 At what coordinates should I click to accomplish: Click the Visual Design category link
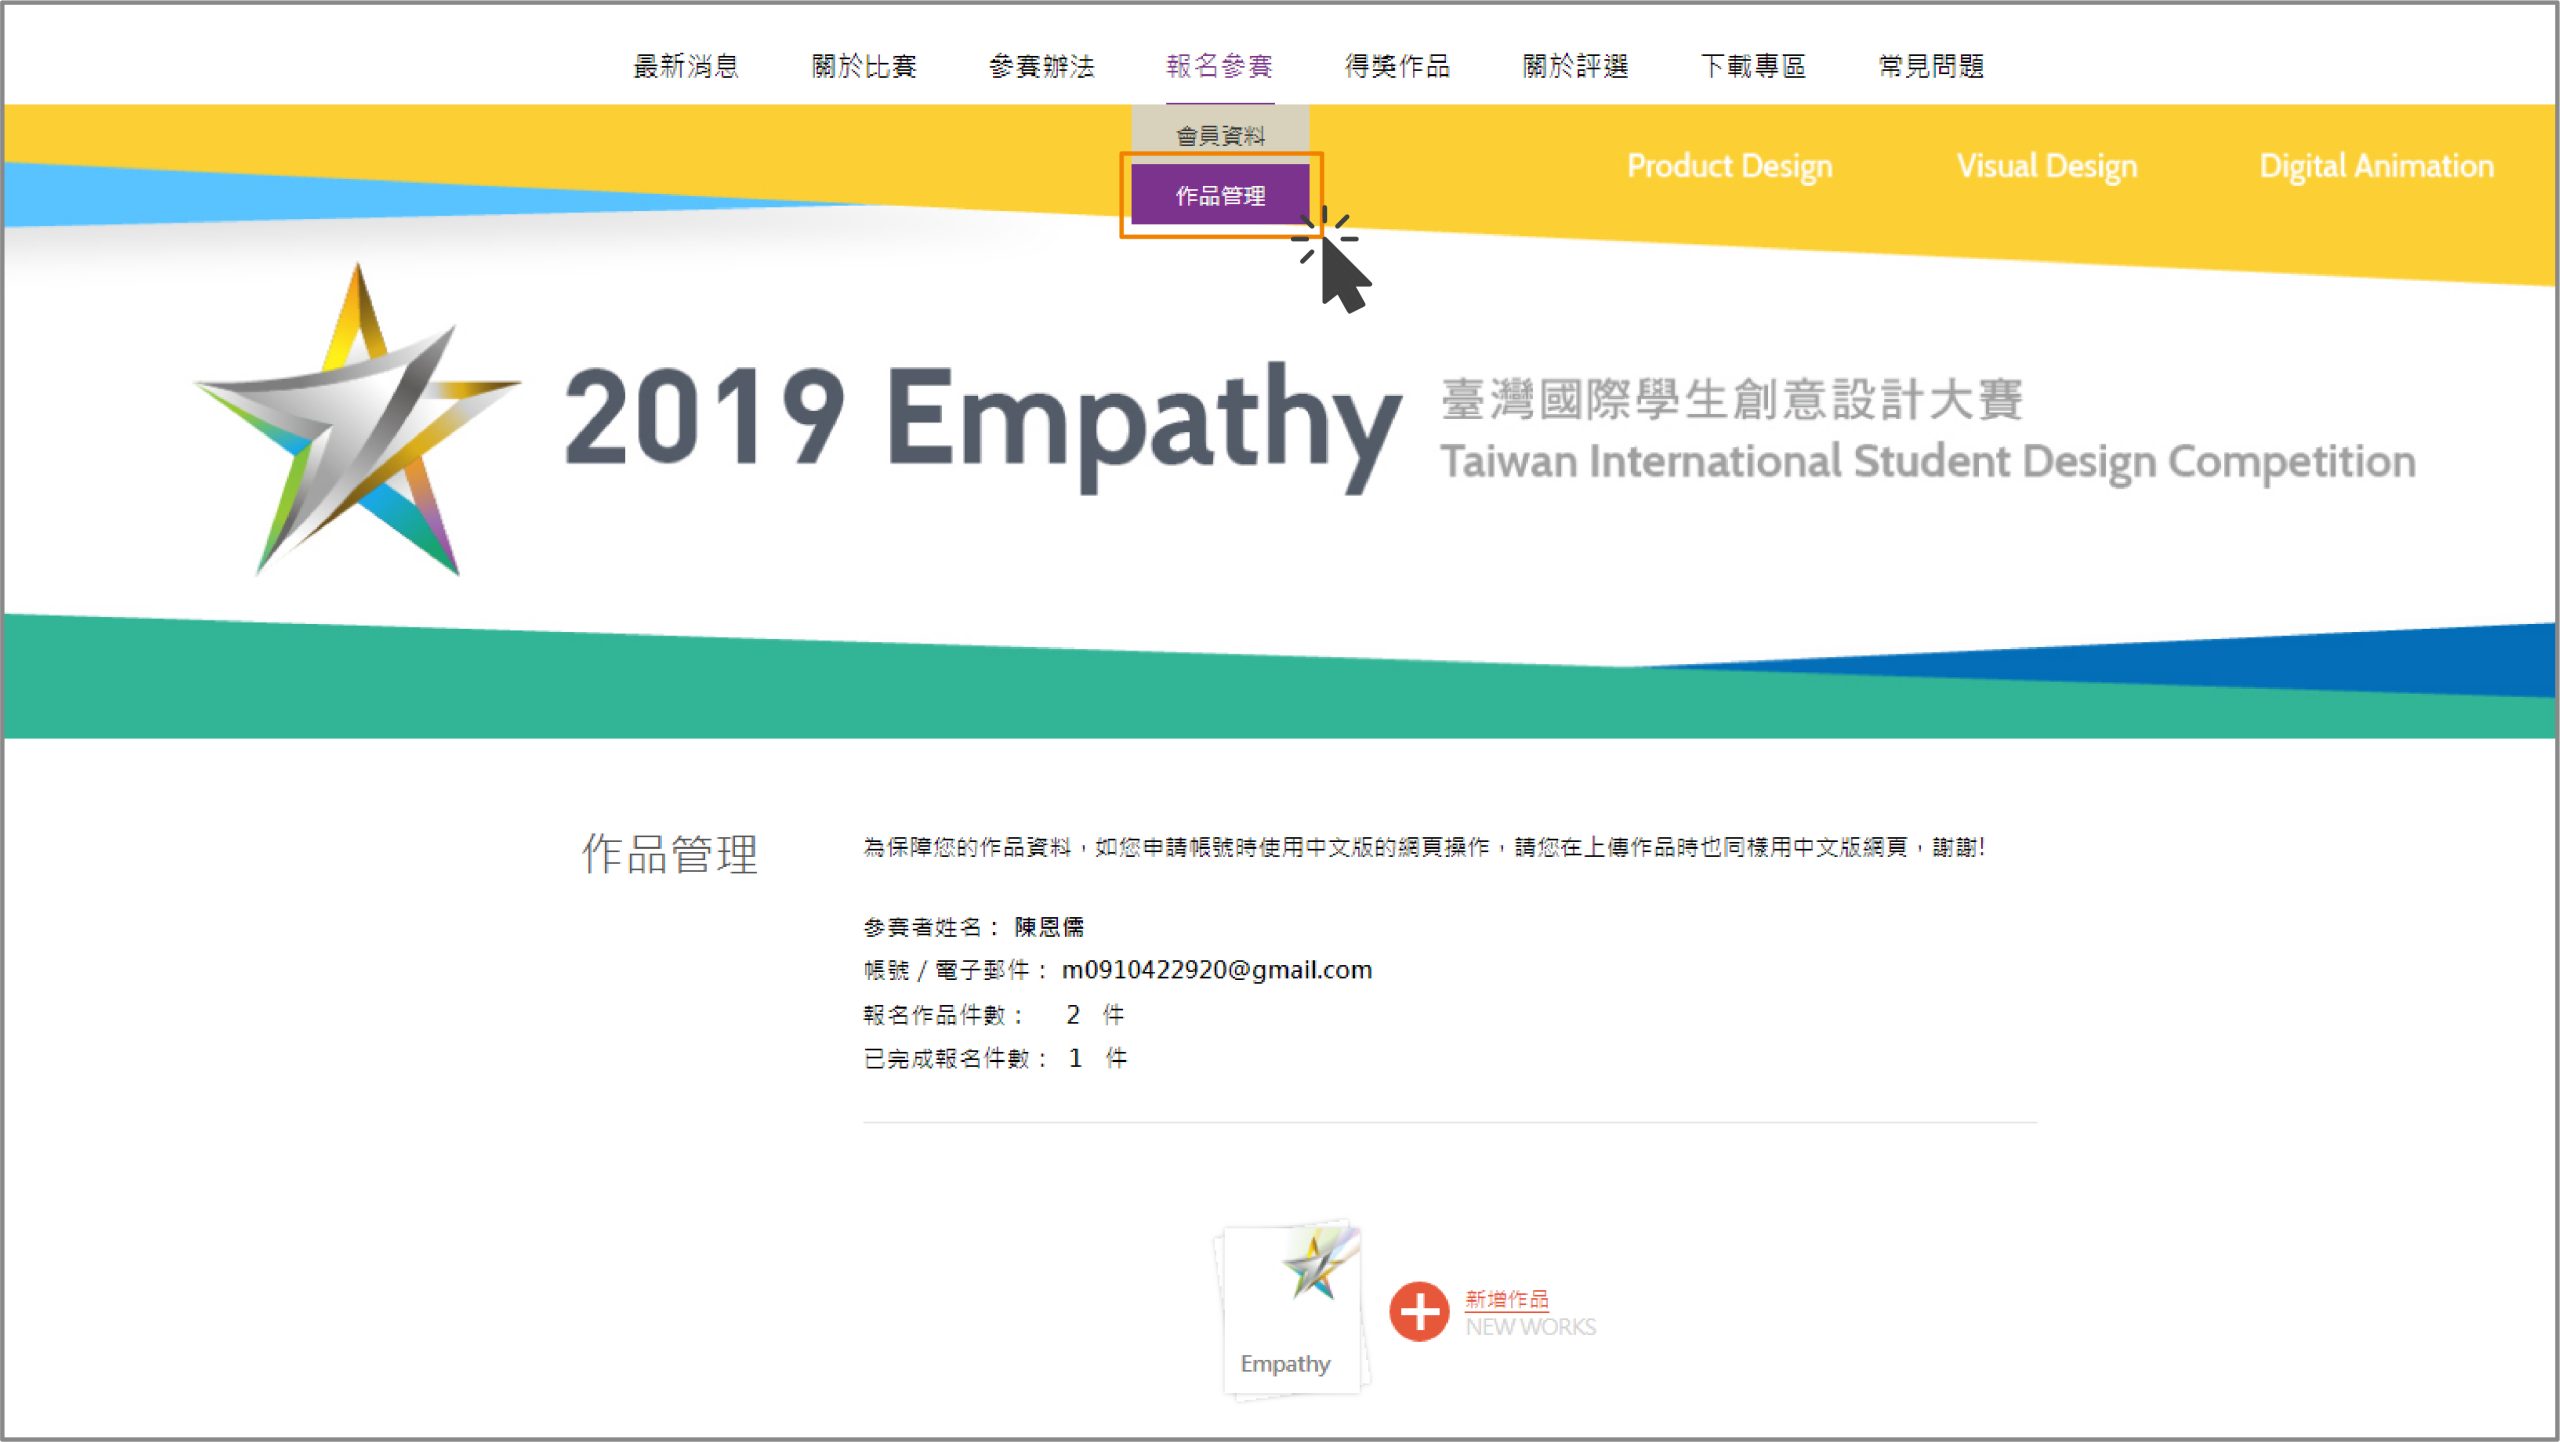click(x=2046, y=166)
